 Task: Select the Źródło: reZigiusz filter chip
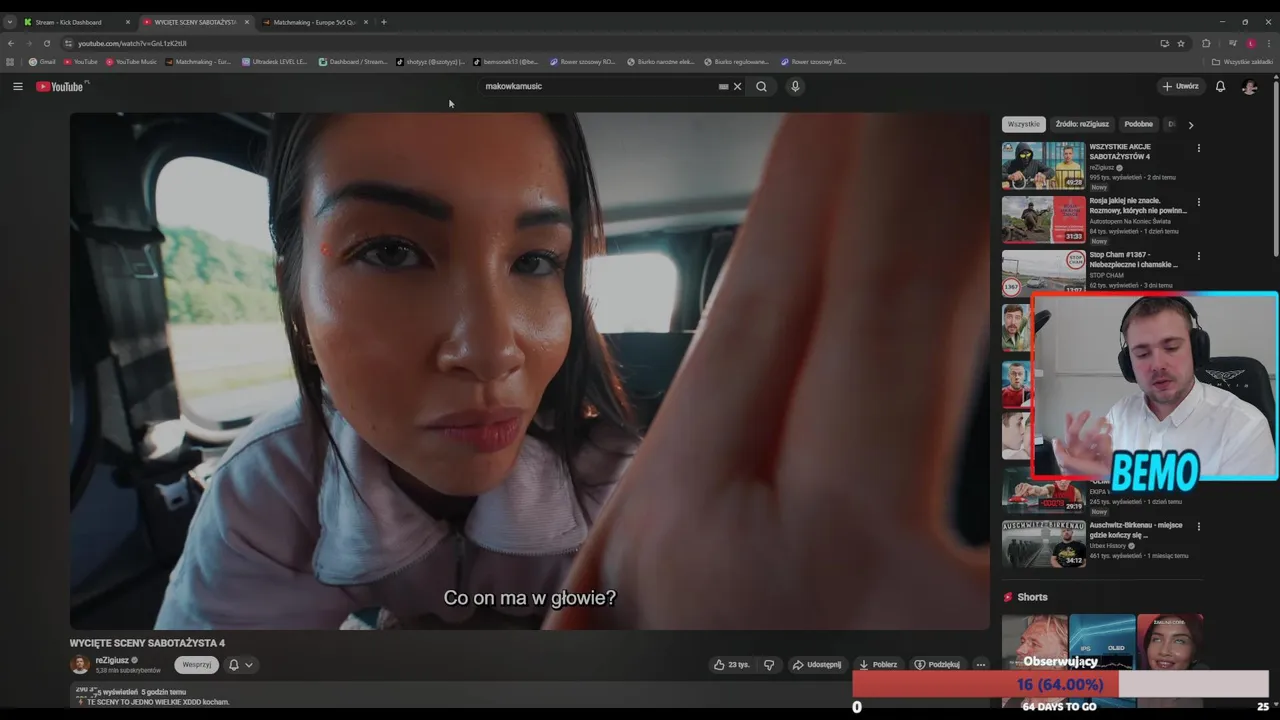tap(1082, 125)
